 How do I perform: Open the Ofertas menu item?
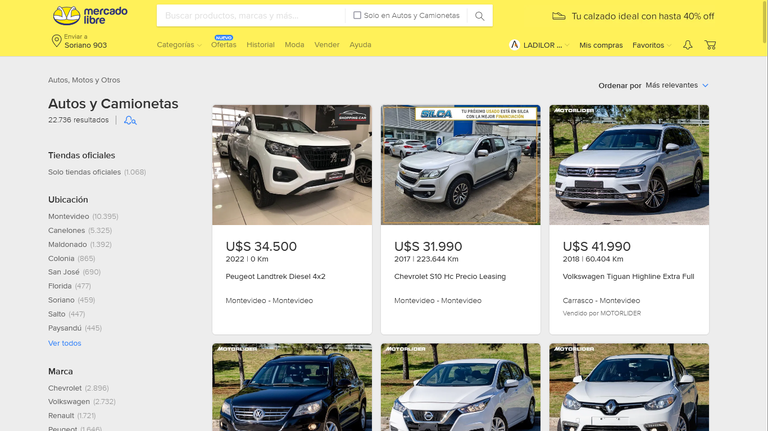[x=223, y=45]
